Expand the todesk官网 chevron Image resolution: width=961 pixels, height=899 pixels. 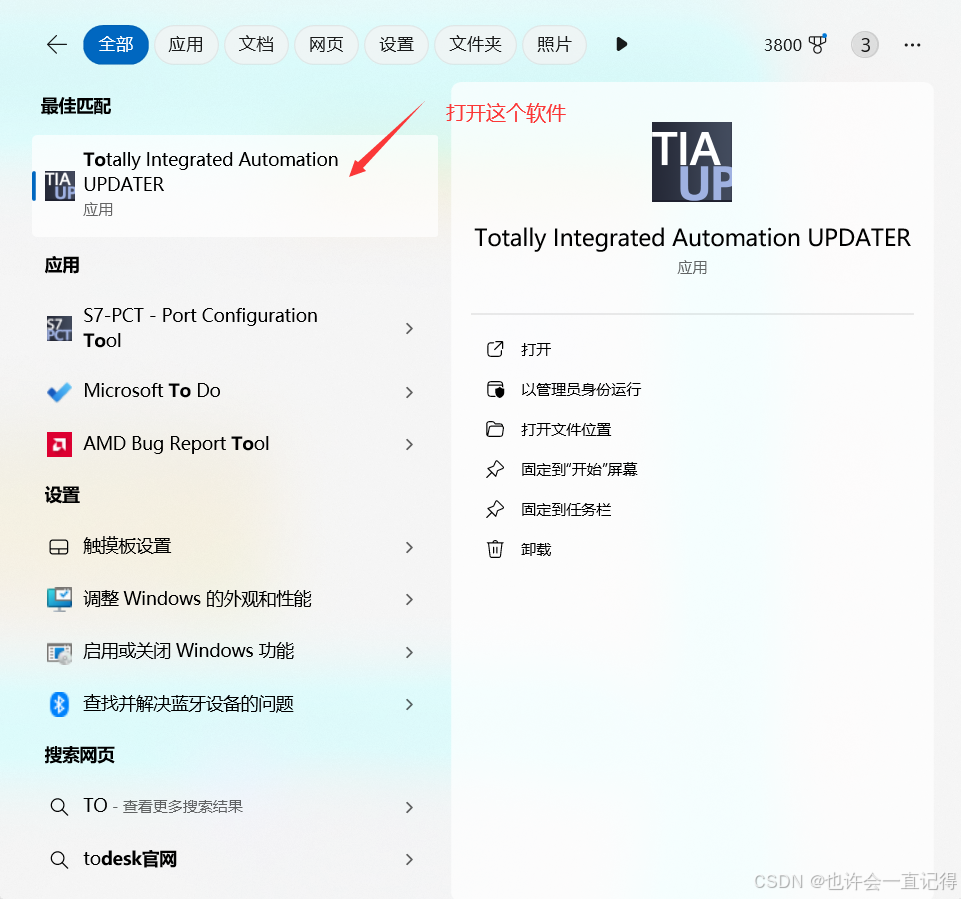pyautogui.click(x=409, y=860)
